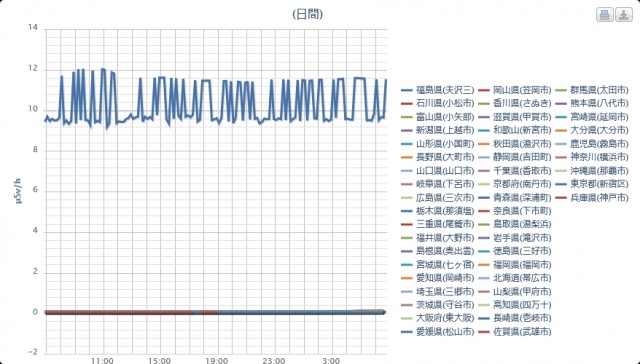Viewport: 640px width, 364px height.
Task: Hide the 鹿児島(霧島市) line
Action: point(592,144)
